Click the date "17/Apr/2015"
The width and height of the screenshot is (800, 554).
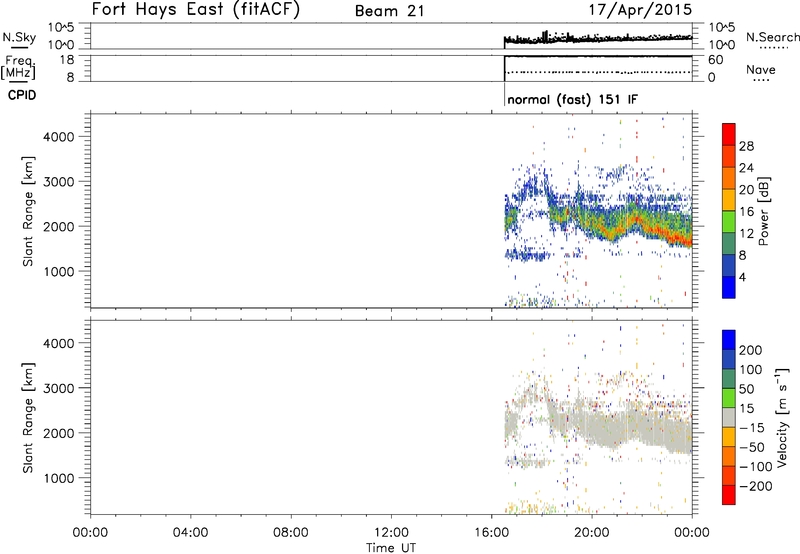point(640,10)
